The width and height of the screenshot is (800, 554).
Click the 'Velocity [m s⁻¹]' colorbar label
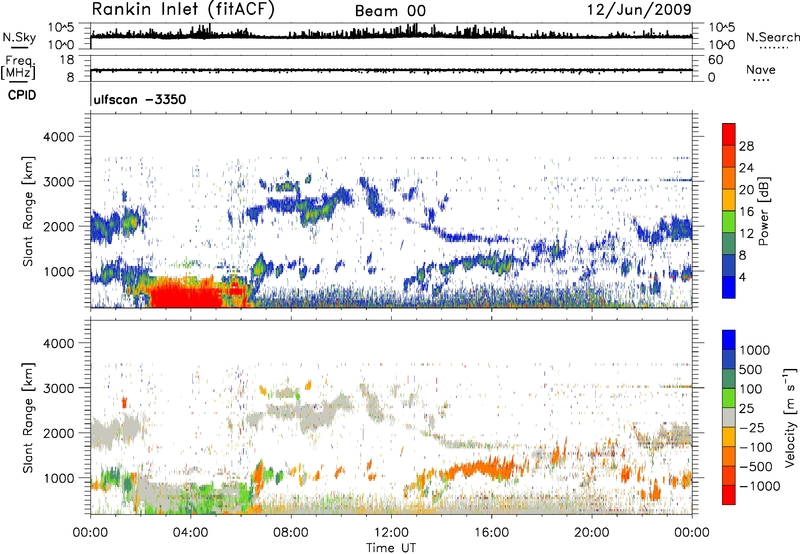click(790, 416)
